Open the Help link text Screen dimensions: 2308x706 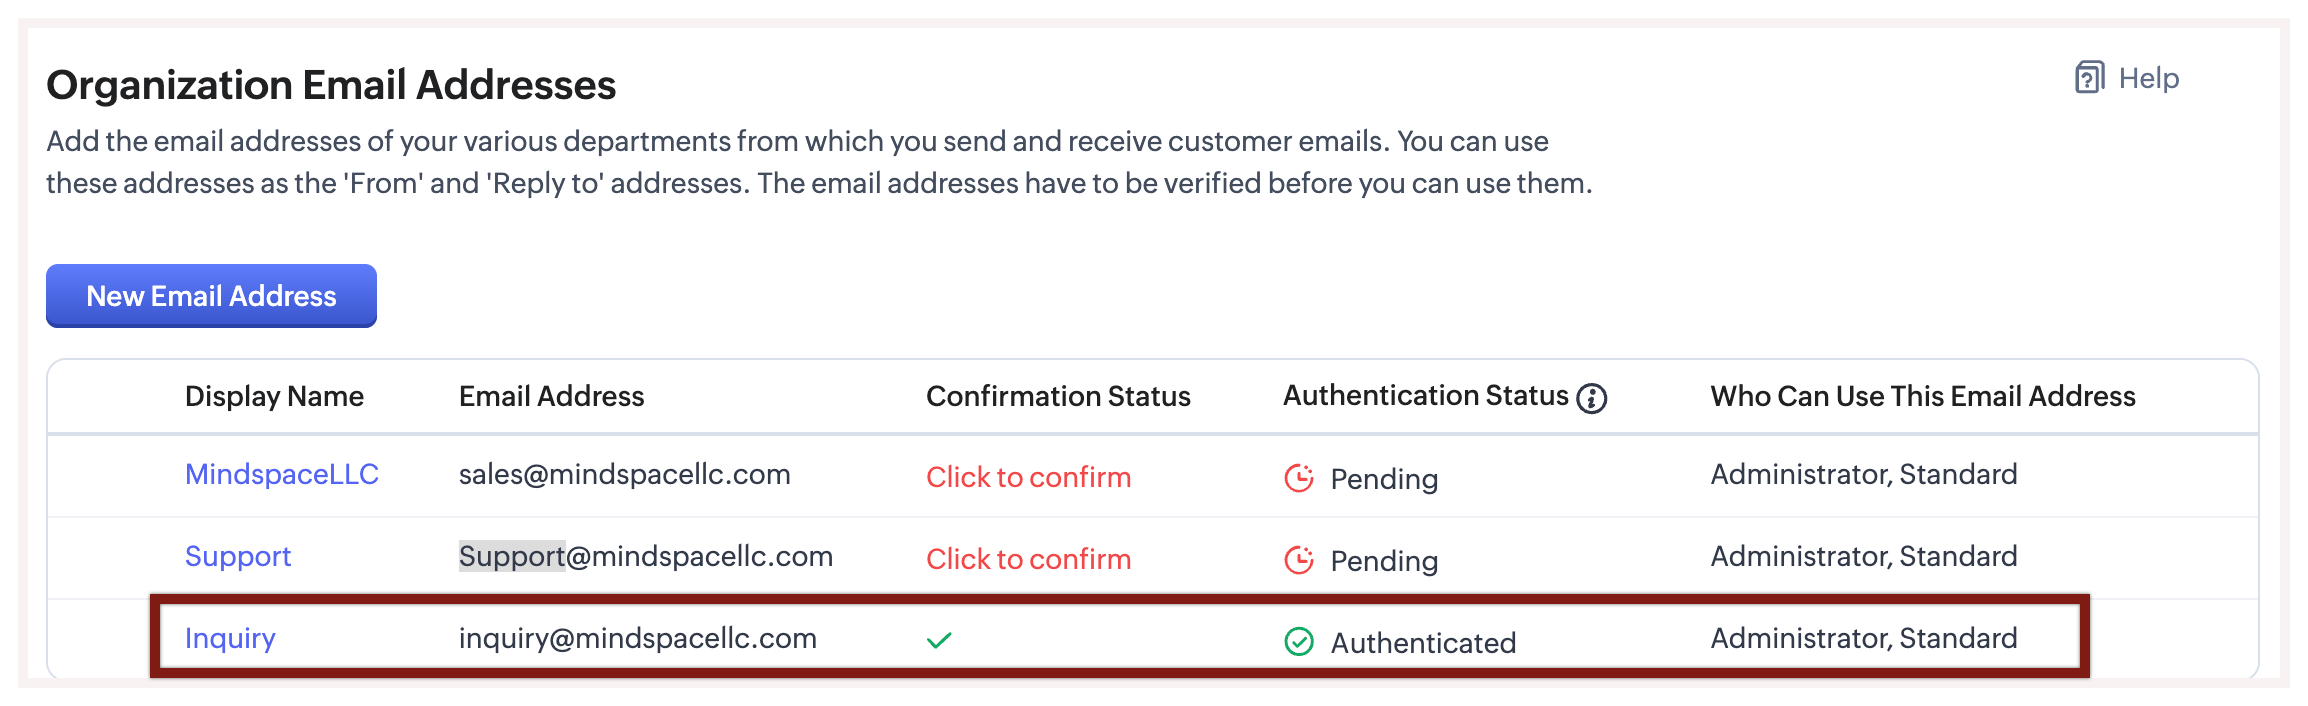[2148, 78]
